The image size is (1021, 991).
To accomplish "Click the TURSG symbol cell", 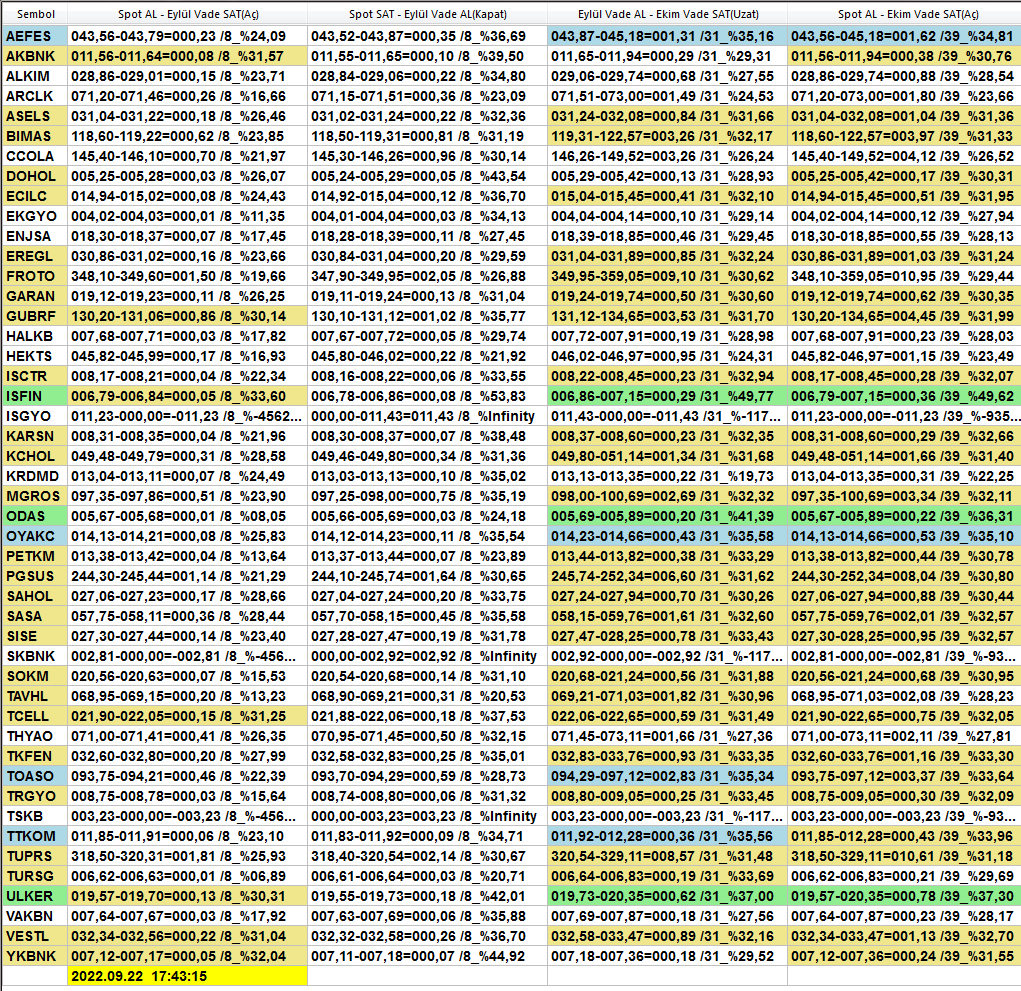I will (35, 877).
